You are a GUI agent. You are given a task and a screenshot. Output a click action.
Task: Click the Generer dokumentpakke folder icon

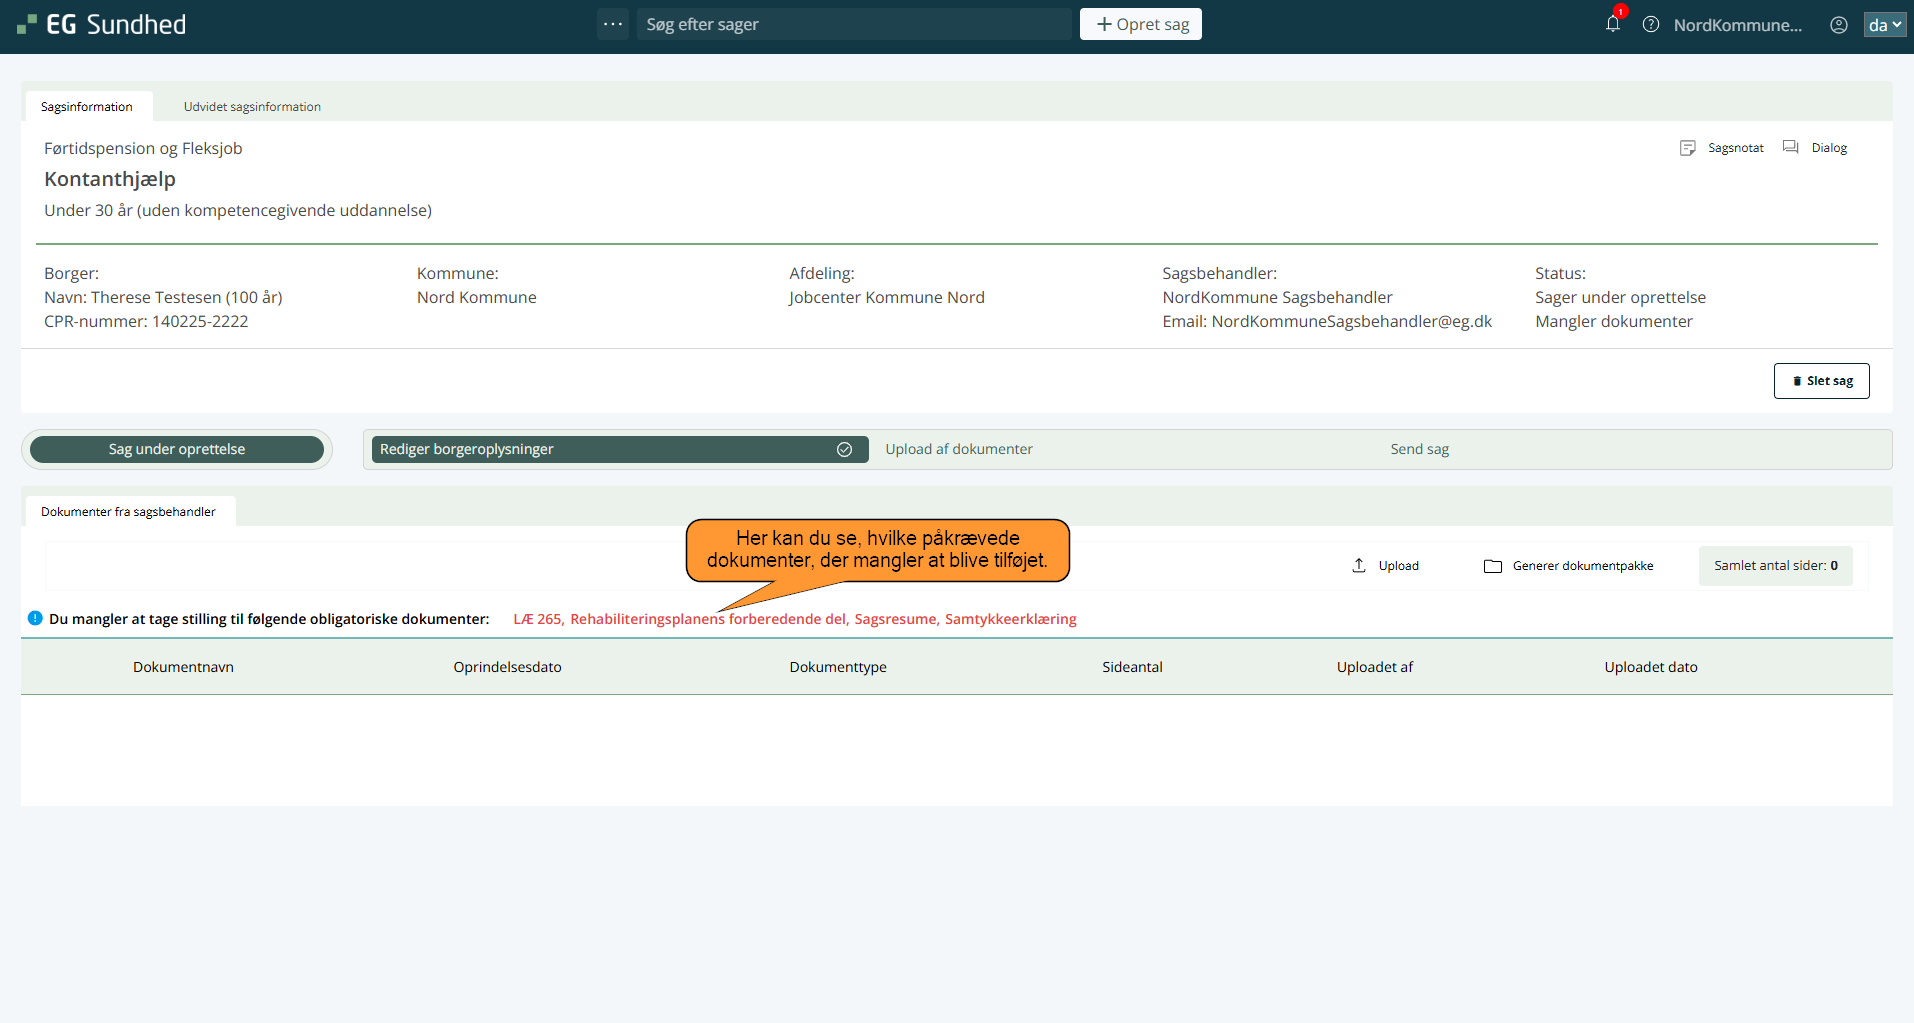pos(1493,566)
